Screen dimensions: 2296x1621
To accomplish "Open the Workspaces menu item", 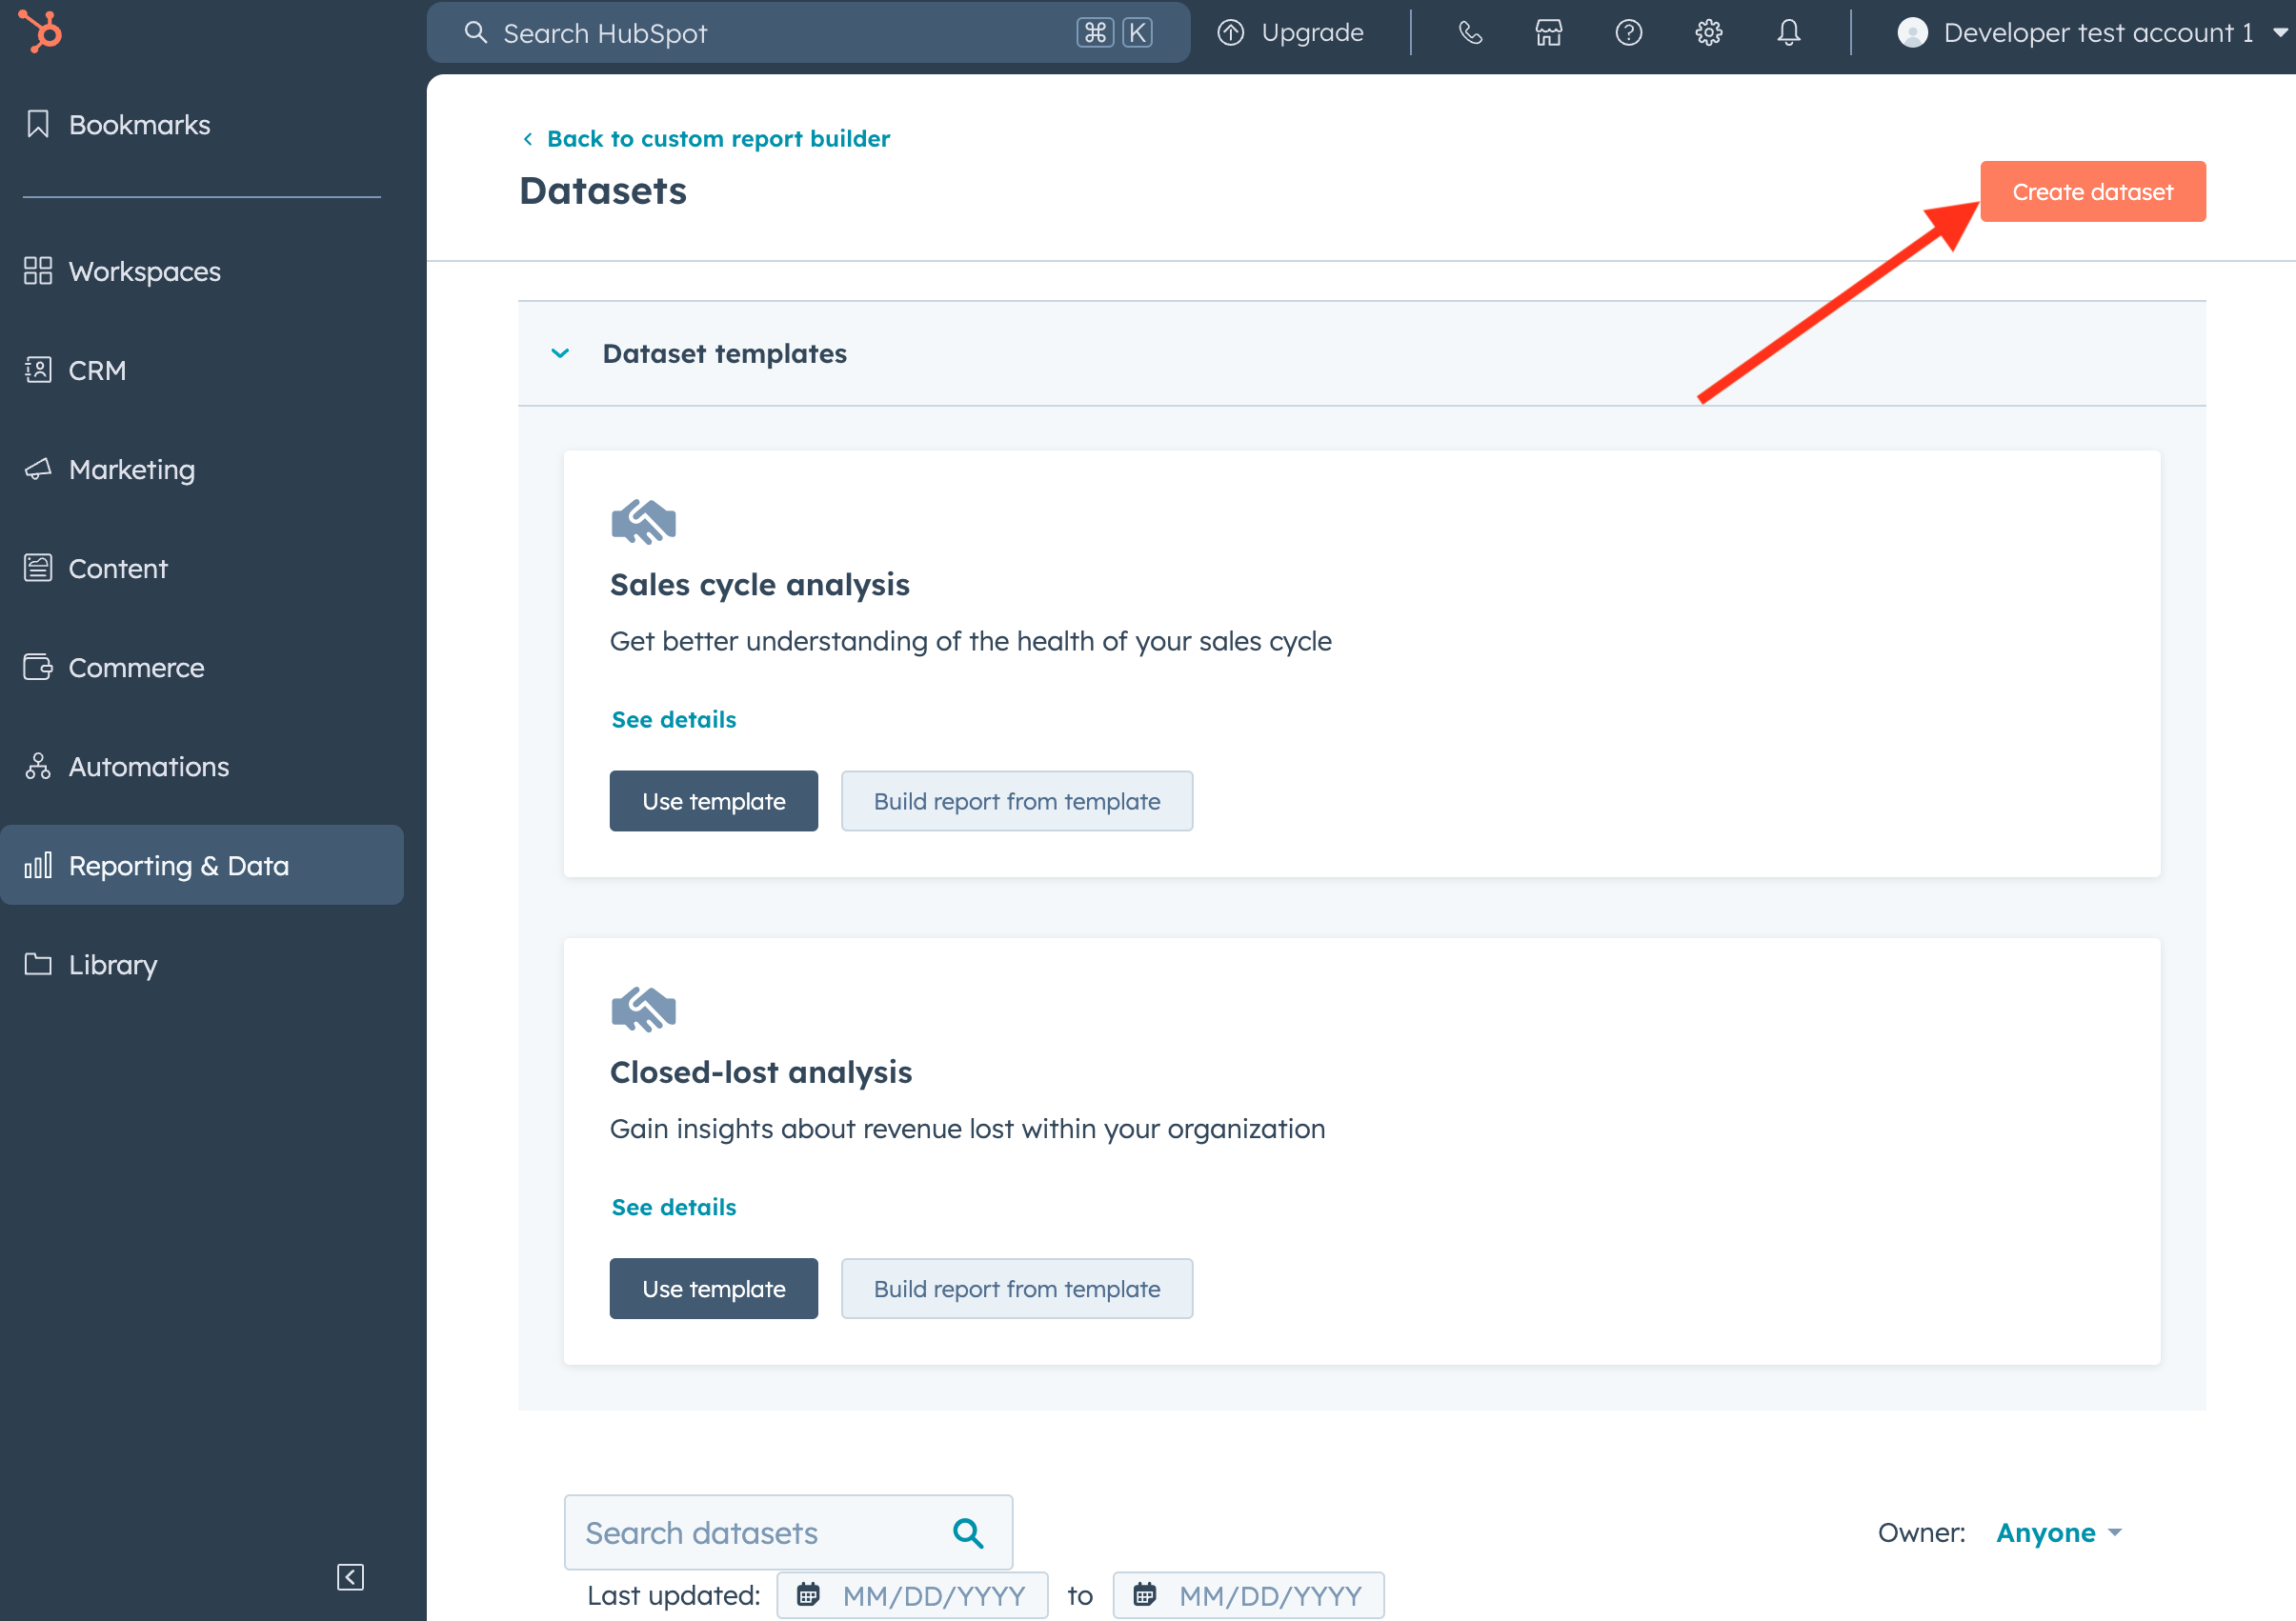I will pos(202,271).
